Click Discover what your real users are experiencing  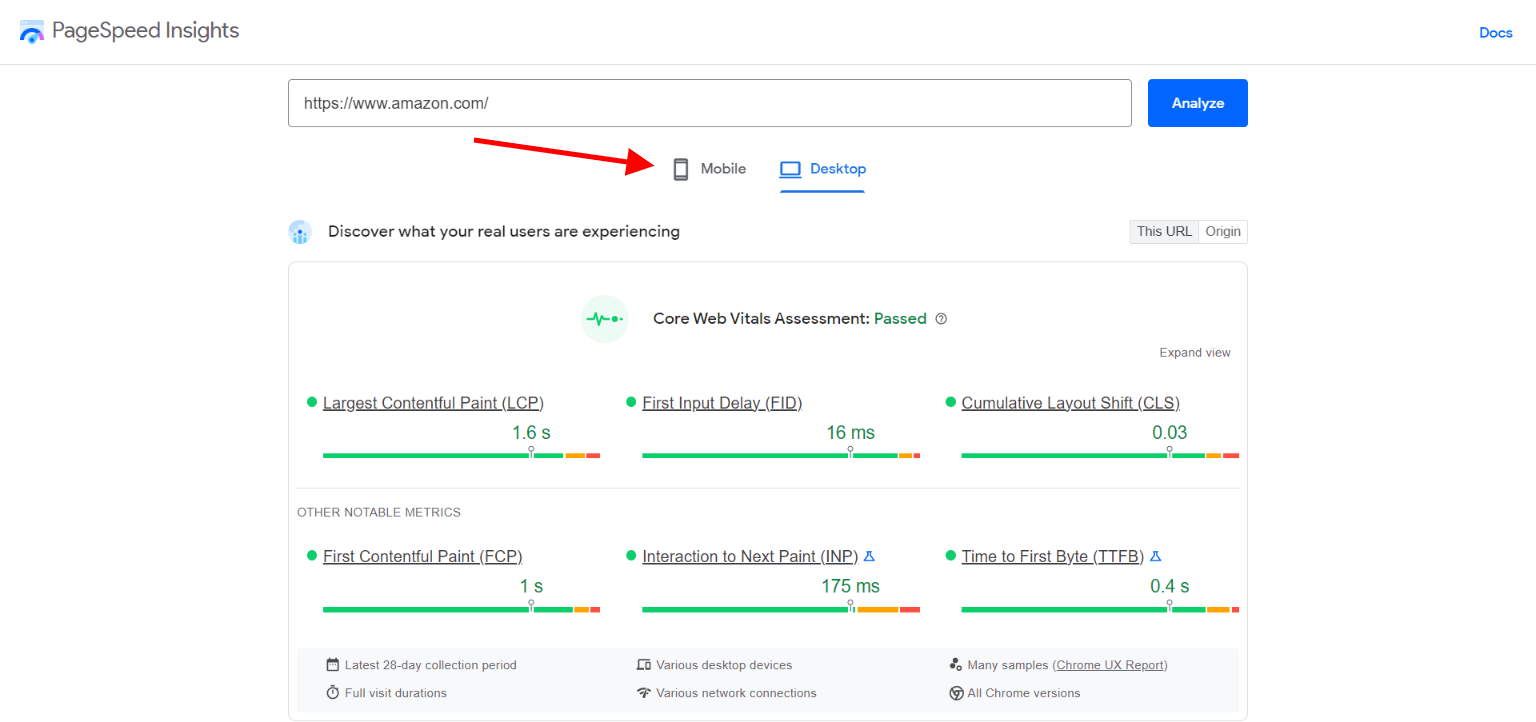point(504,232)
